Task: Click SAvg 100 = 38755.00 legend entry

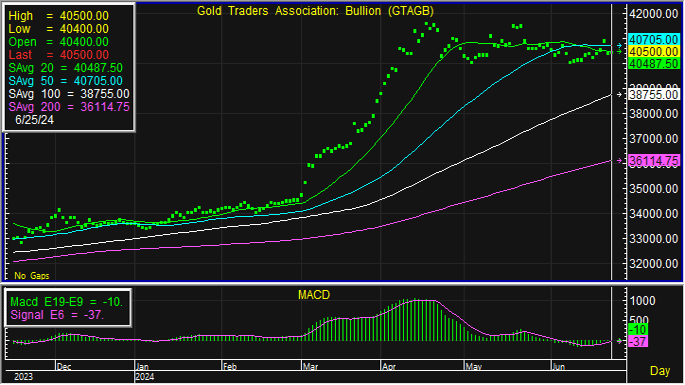Action: 69,94
